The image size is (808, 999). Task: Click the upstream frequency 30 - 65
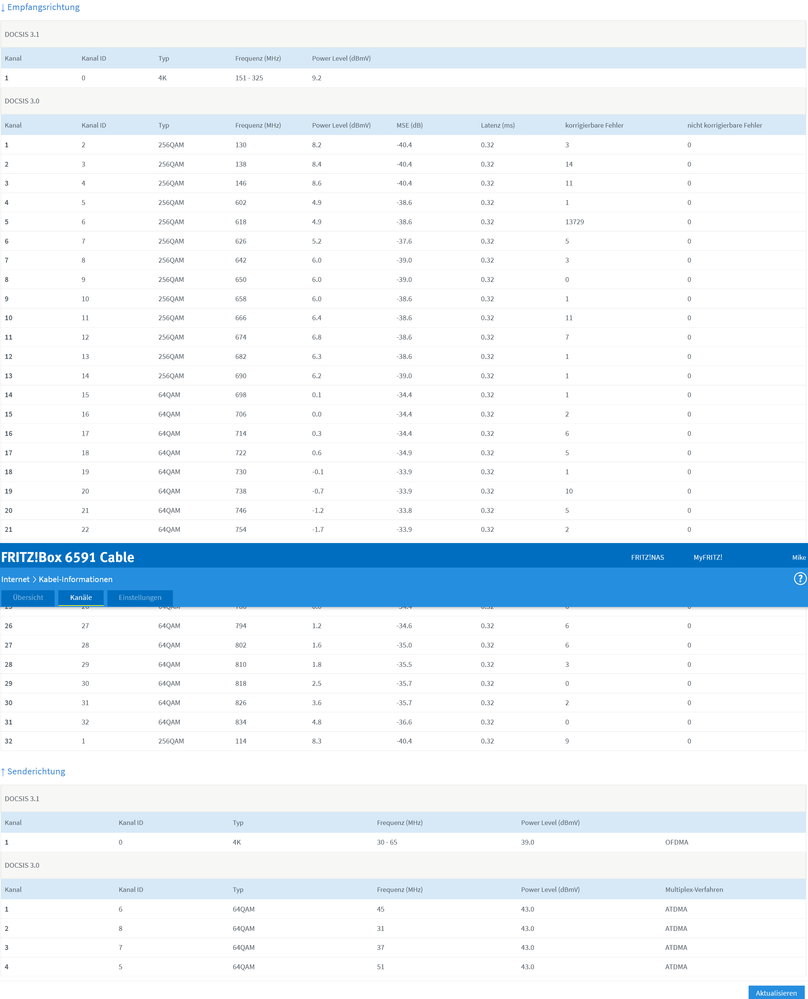click(x=387, y=842)
